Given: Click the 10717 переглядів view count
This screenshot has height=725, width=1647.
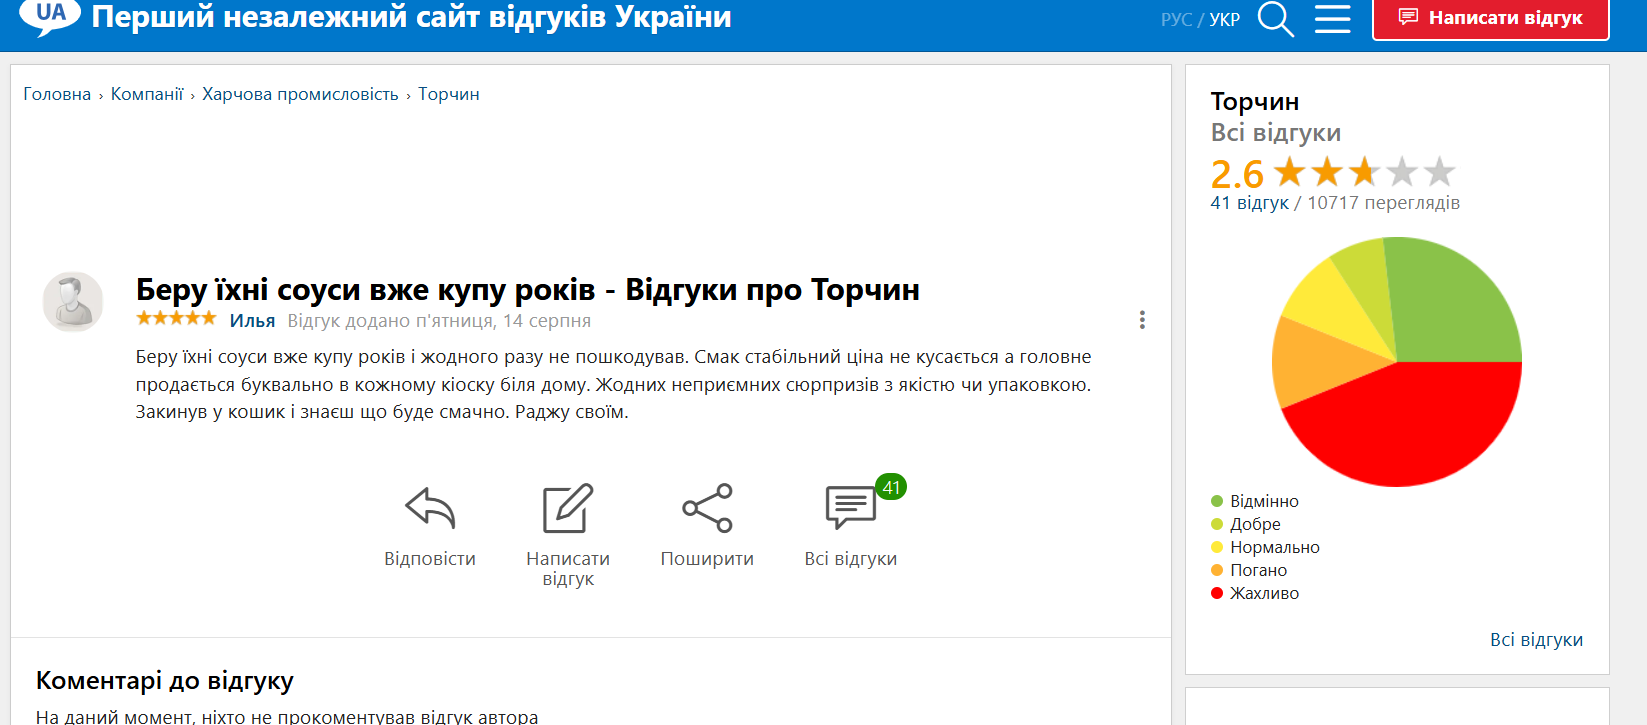Looking at the screenshot, I should (x=1384, y=203).
